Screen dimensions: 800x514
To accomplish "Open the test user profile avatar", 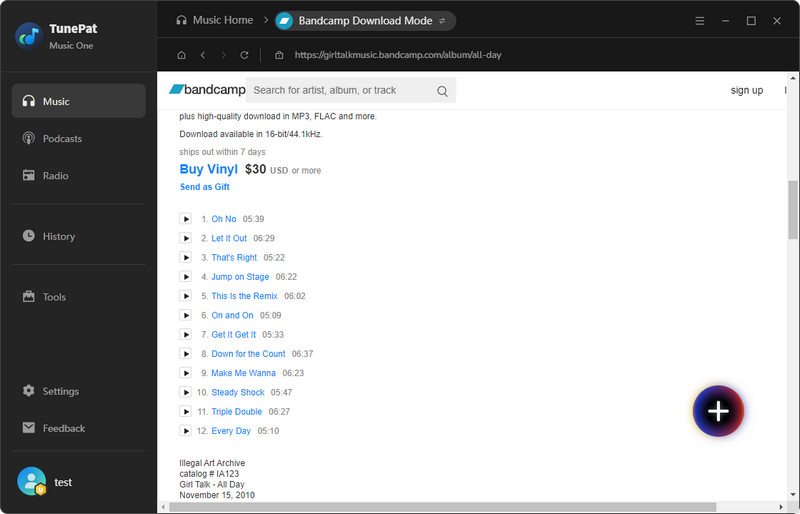I will [32, 482].
